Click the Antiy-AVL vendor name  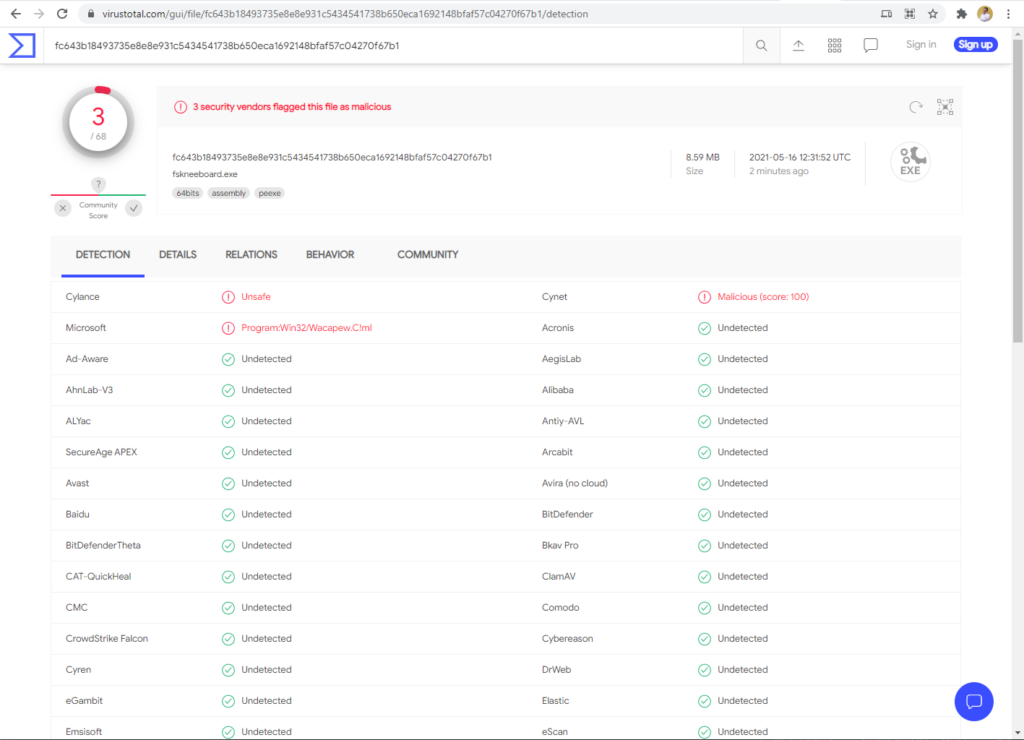point(563,421)
